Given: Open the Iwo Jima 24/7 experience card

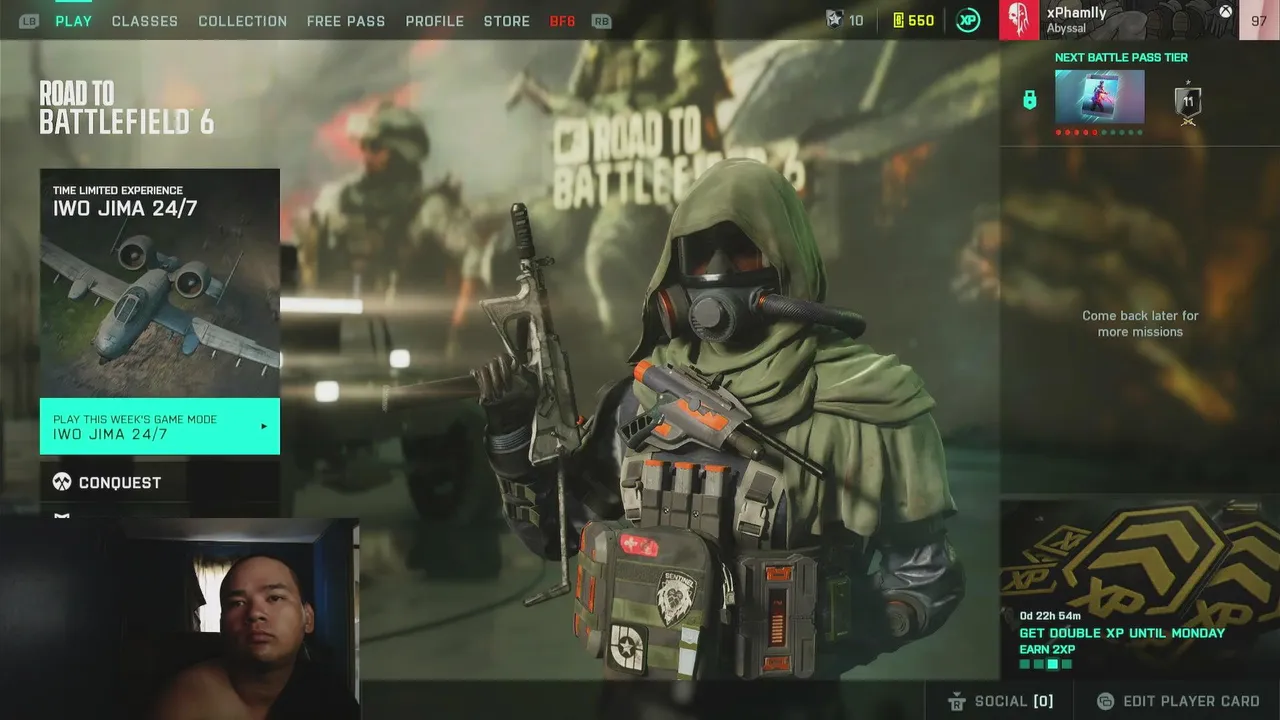Looking at the screenshot, I should coord(160,283).
